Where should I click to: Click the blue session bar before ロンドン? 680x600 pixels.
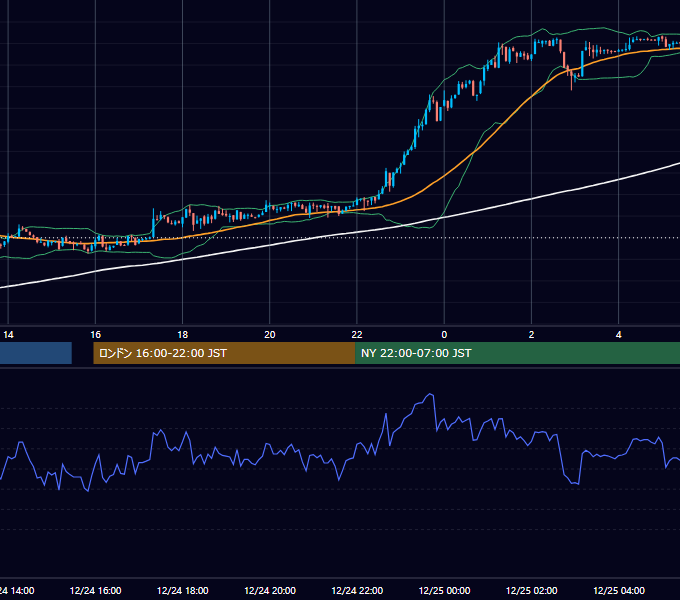pos(36,353)
